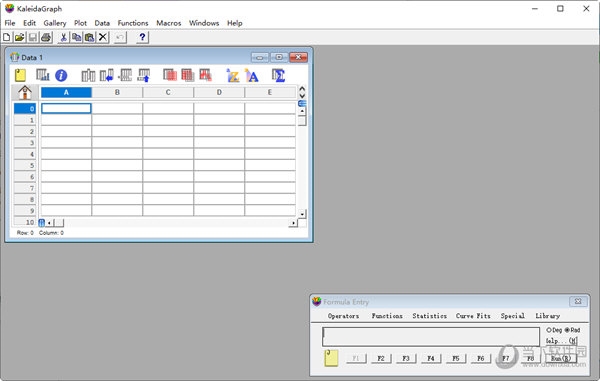Click the Home house icon in Data 1
The image size is (600, 381).
pos(25,92)
